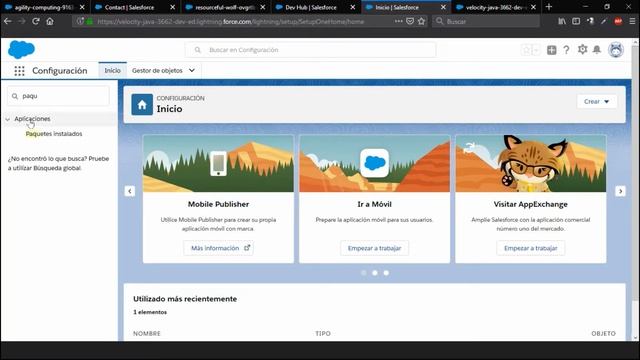Image resolution: width=640 pixels, height=360 pixels.
Task: Open the Crear dropdown
Action: tap(596, 102)
